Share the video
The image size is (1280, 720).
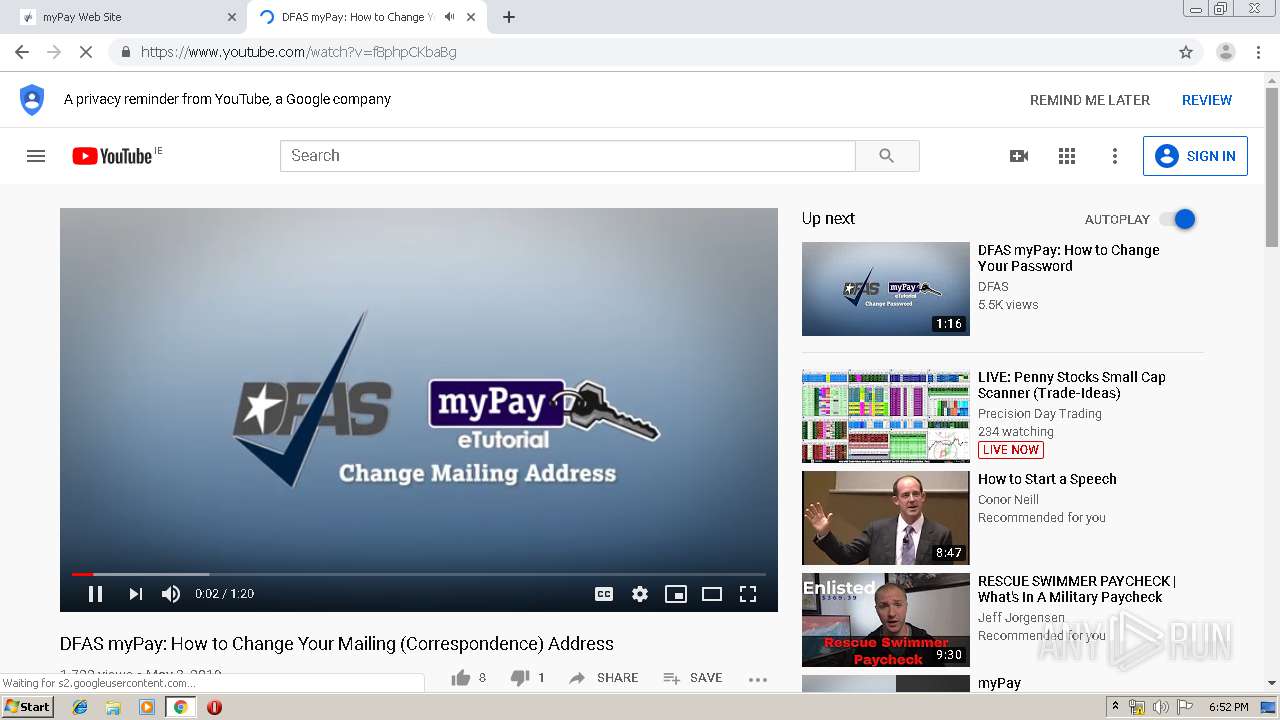(x=603, y=678)
